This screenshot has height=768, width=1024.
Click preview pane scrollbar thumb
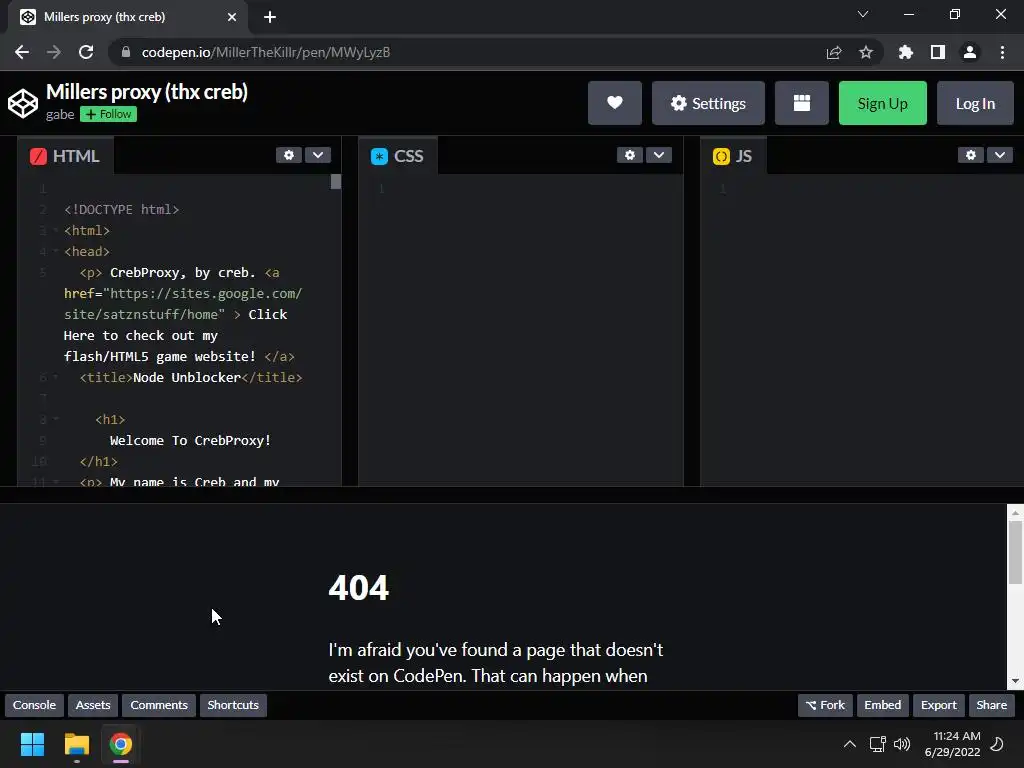coord(1015,552)
